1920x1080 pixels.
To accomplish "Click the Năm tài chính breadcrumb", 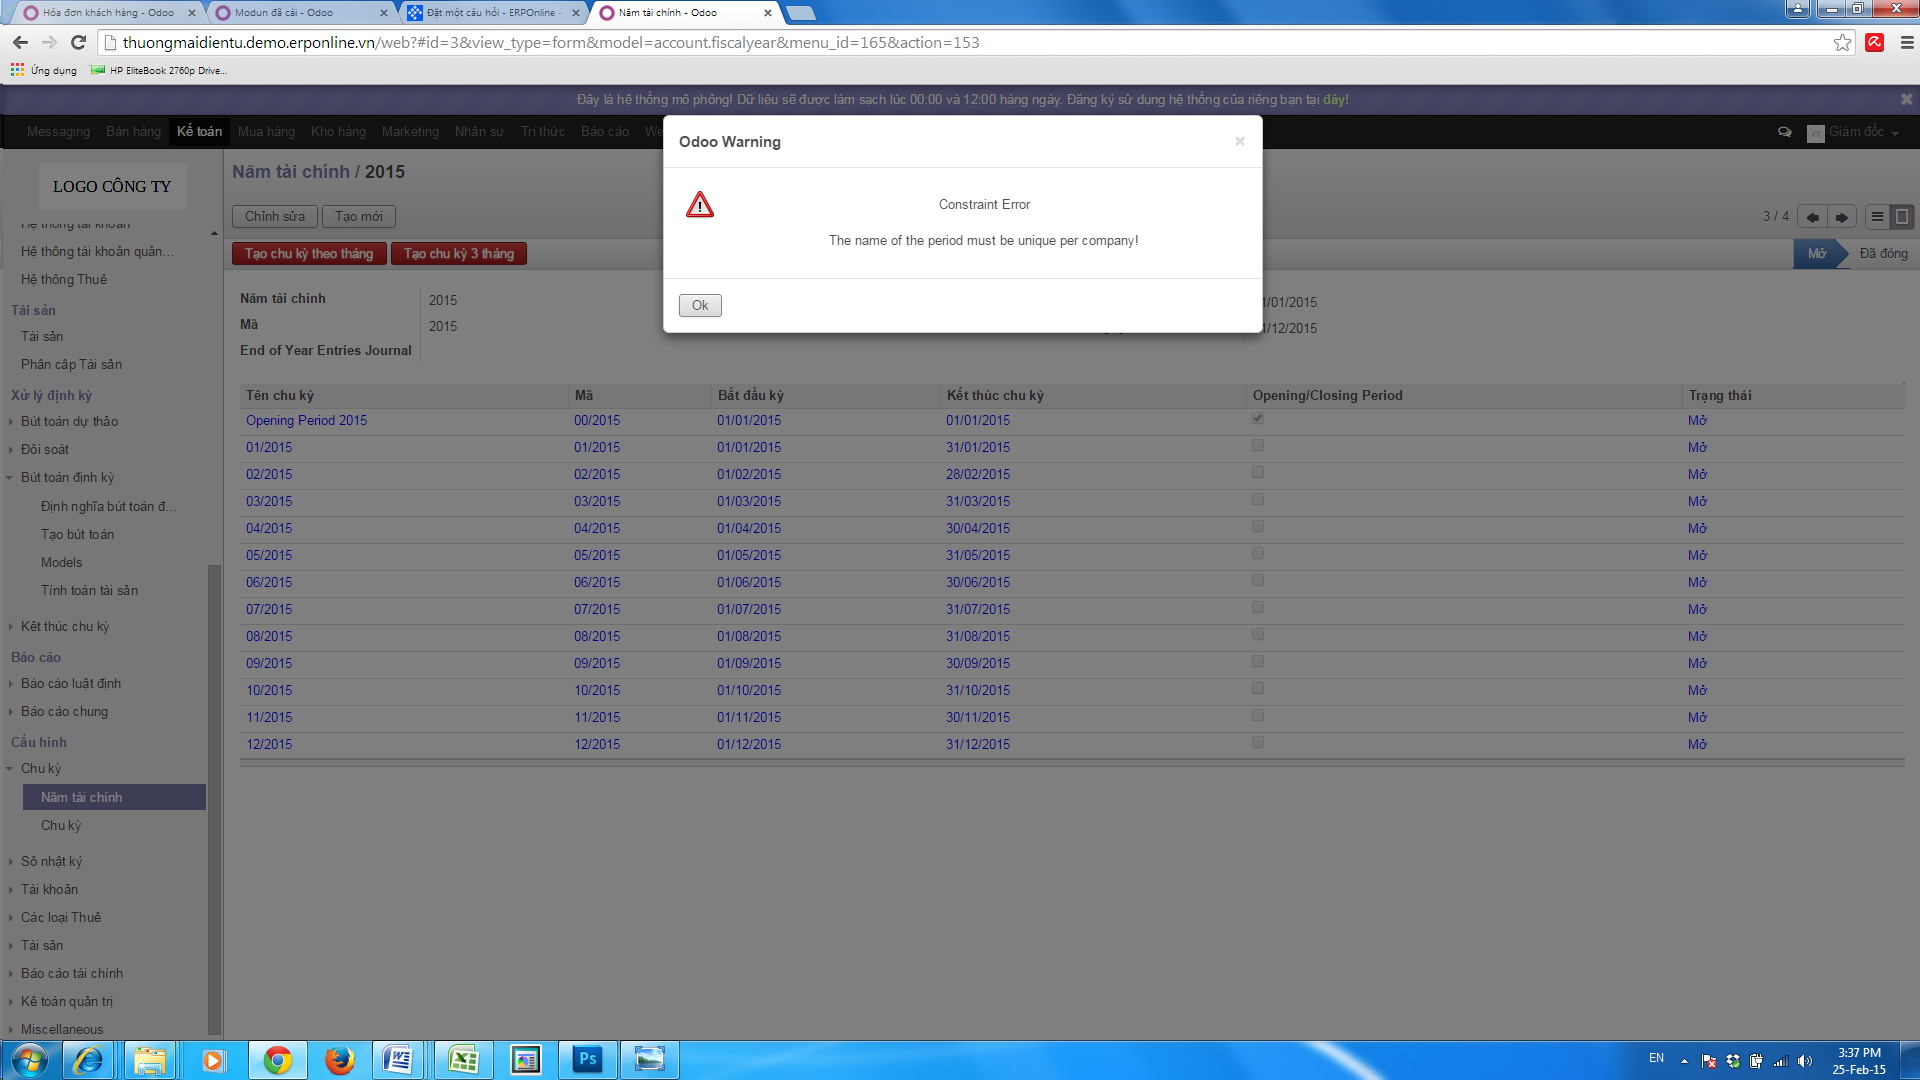I will pos(291,171).
